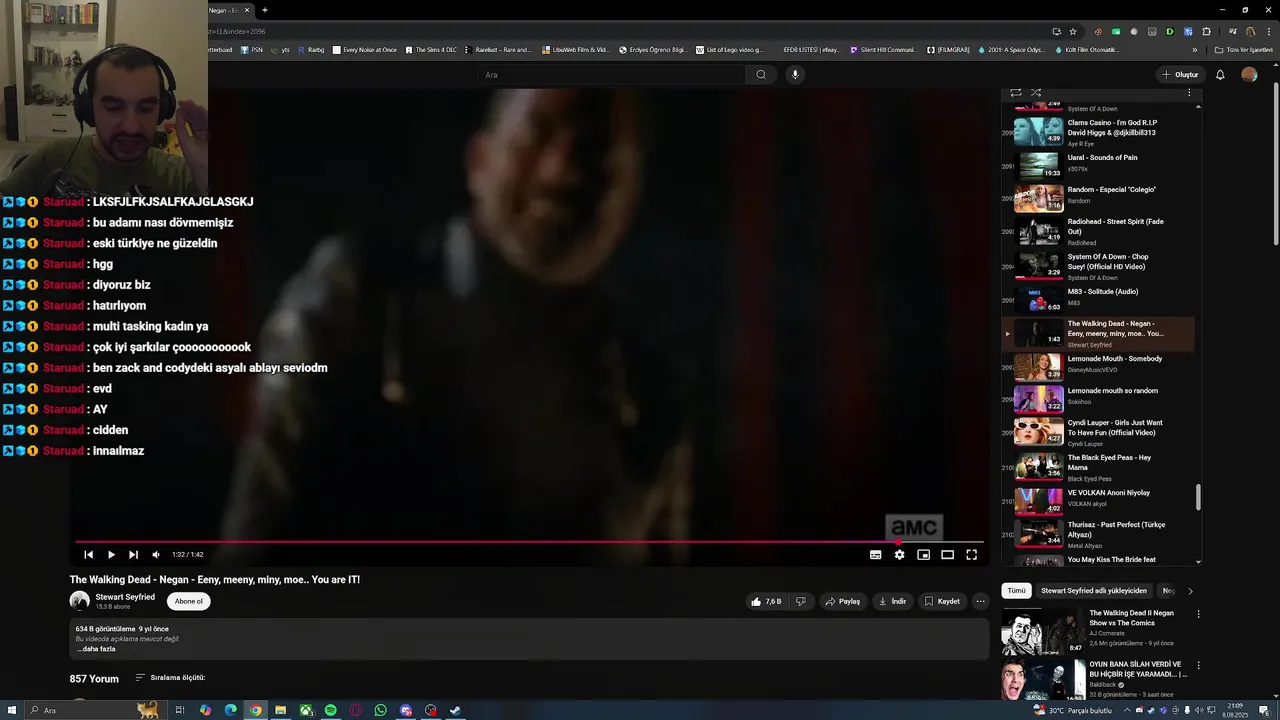Dislike the video with thumbs down
1280x720 pixels.
(x=800, y=601)
